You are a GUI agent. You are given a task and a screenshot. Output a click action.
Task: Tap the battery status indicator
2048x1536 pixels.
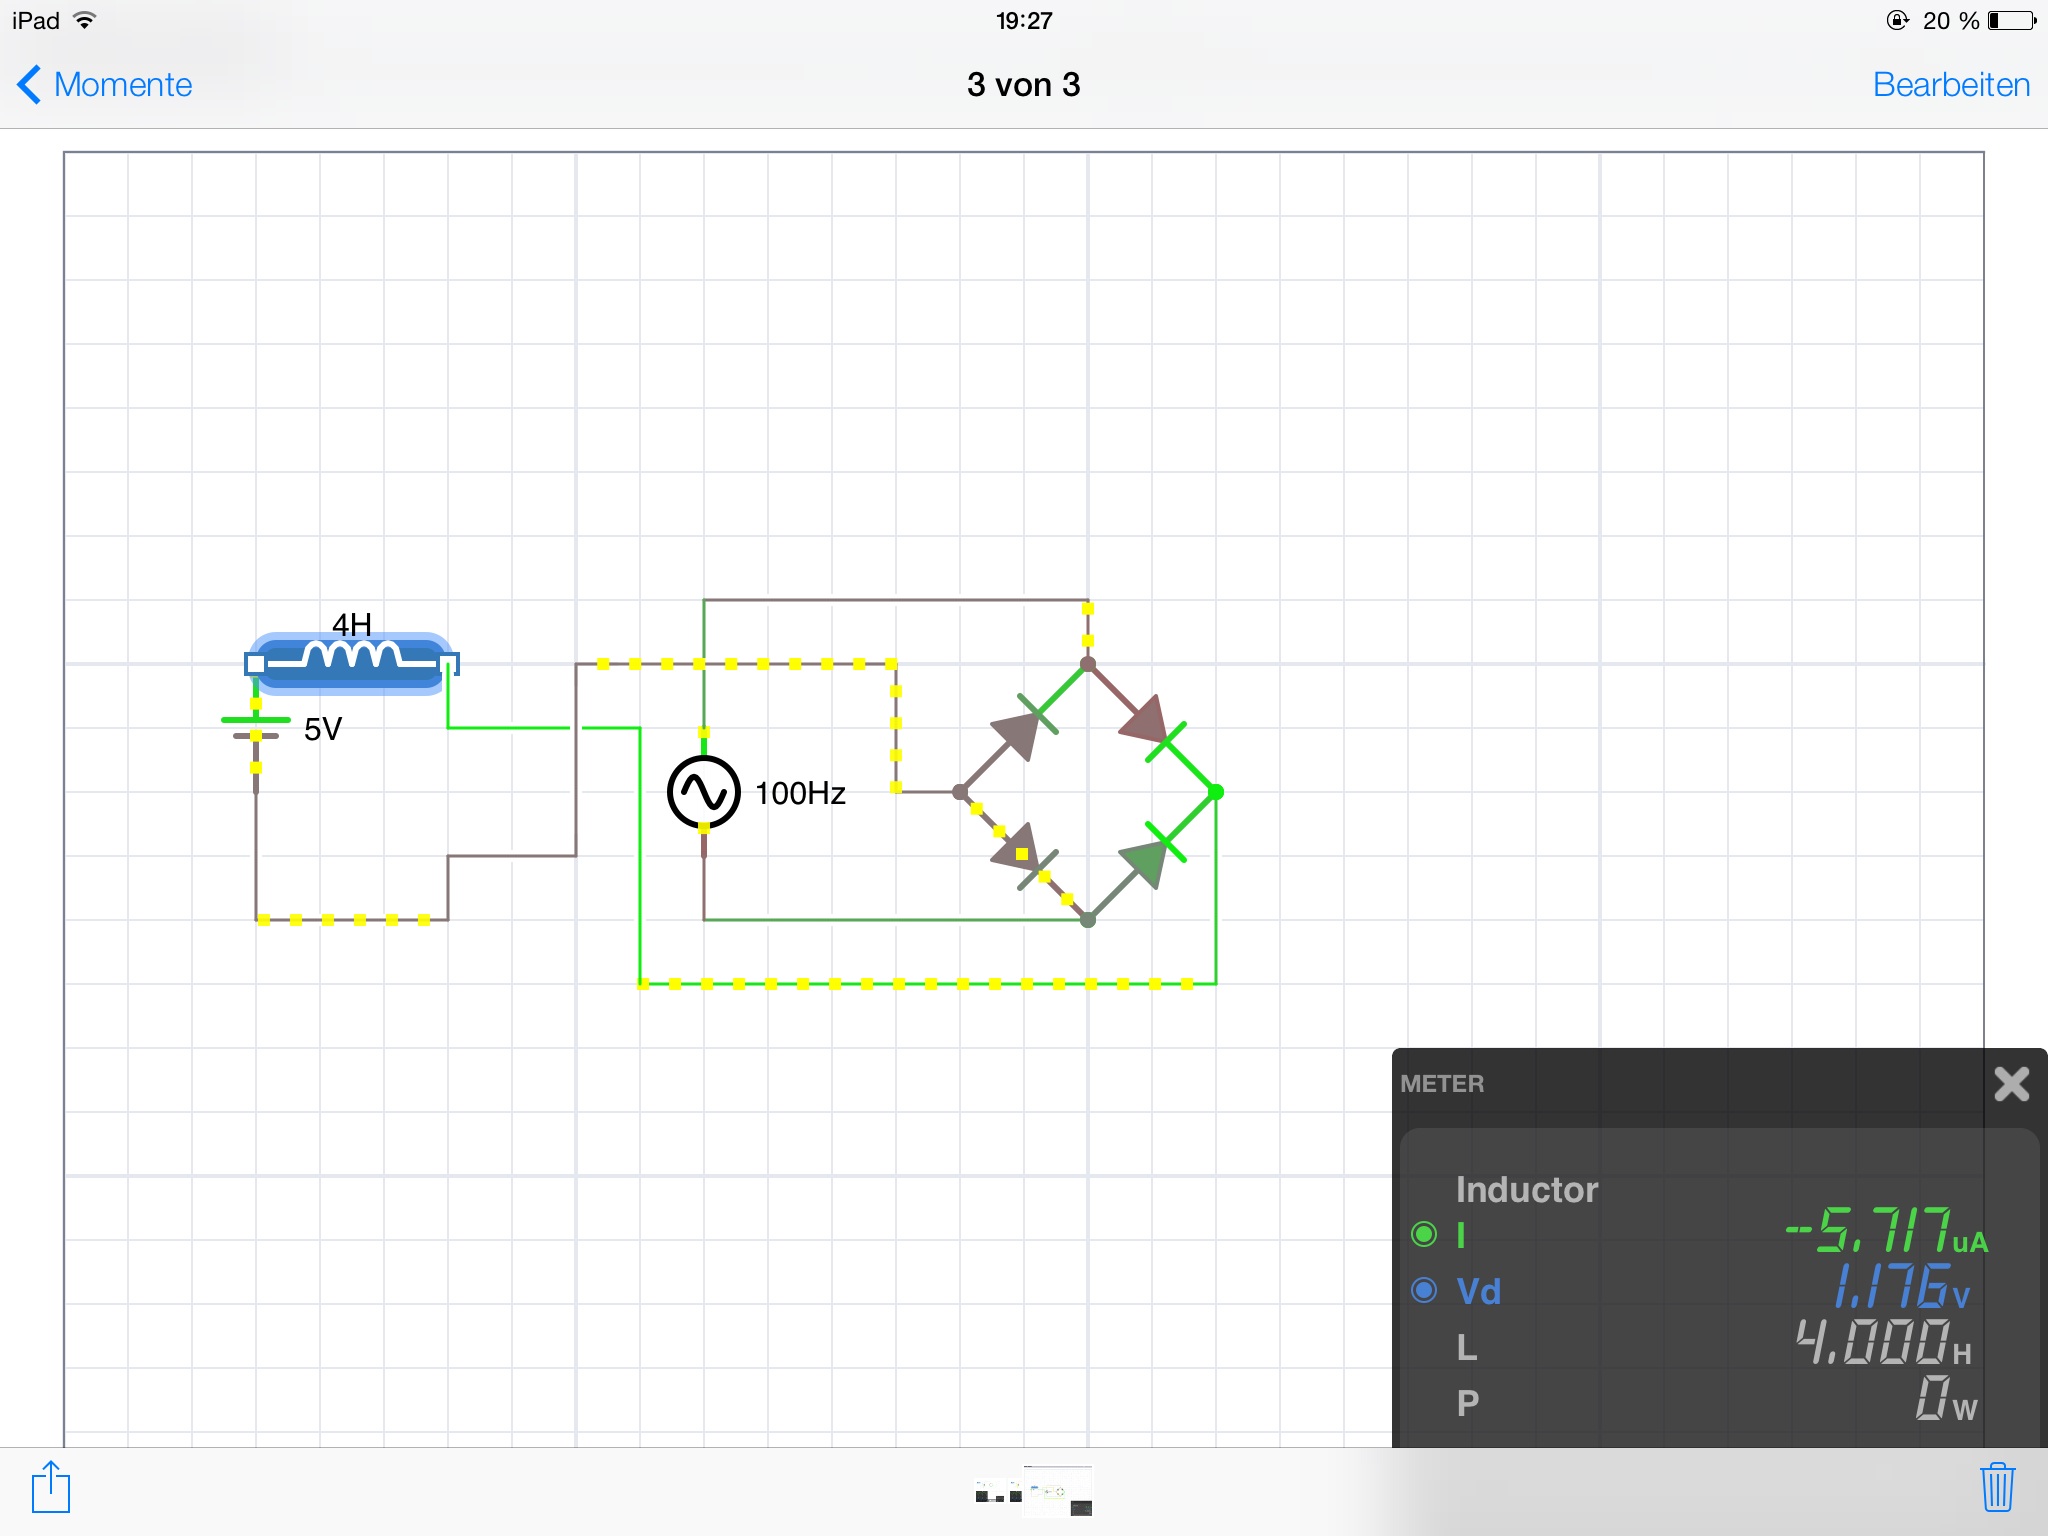coord(2012,21)
